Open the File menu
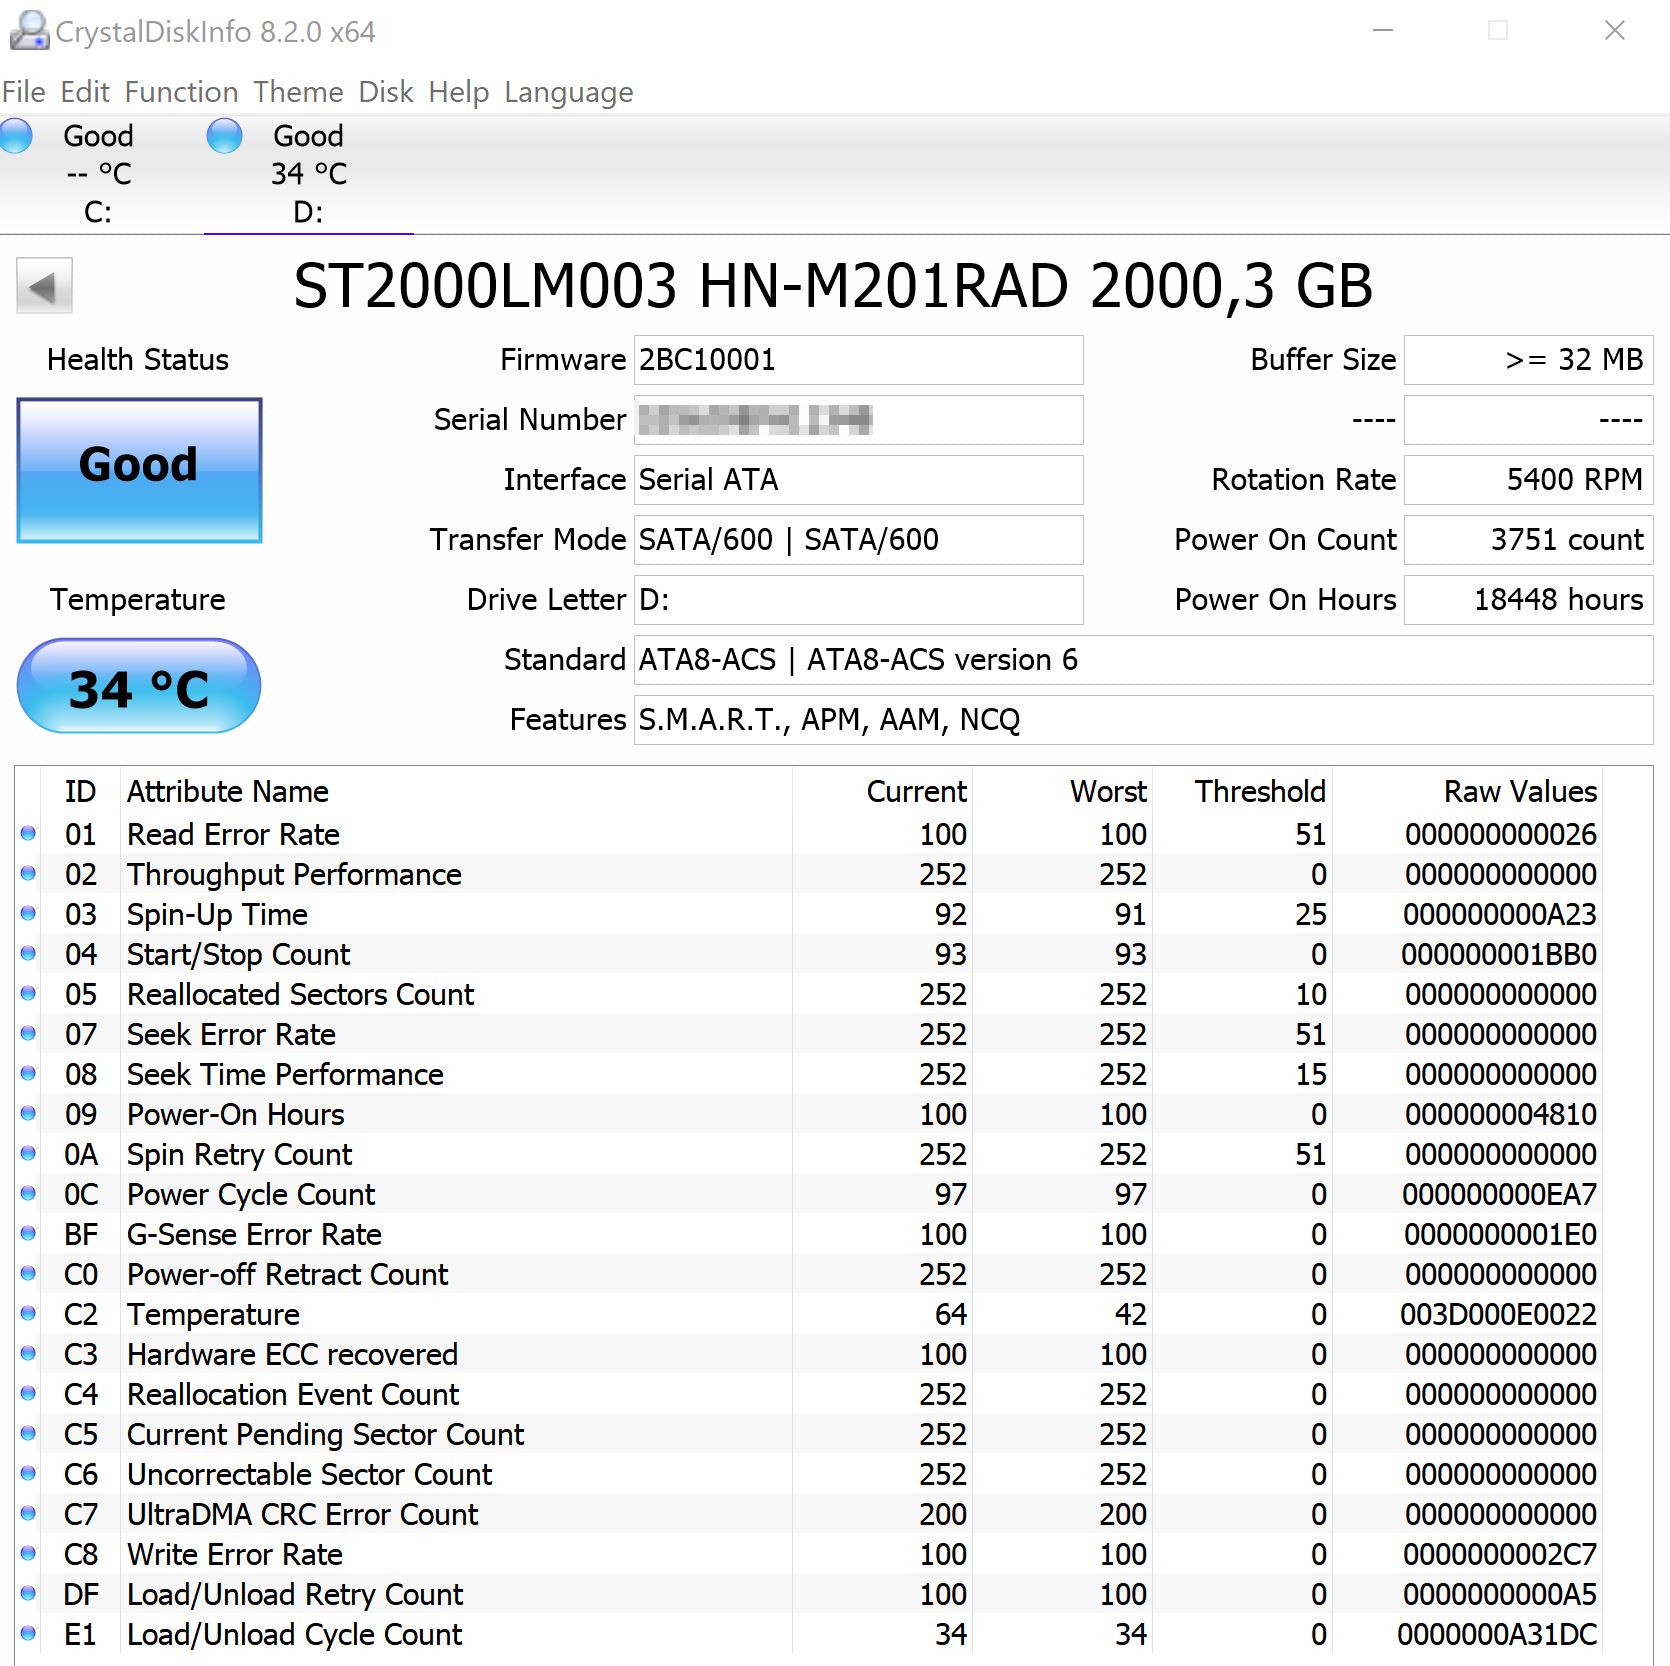 [23, 92]
